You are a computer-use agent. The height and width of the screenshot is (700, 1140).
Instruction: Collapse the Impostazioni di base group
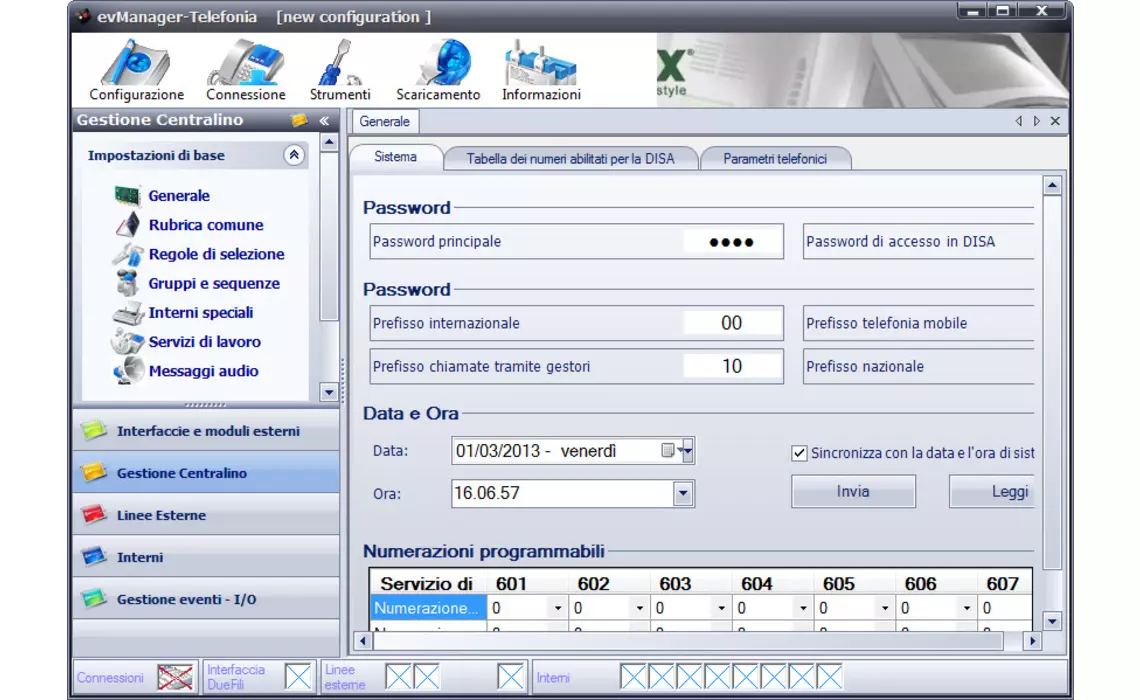click(294, 155)
